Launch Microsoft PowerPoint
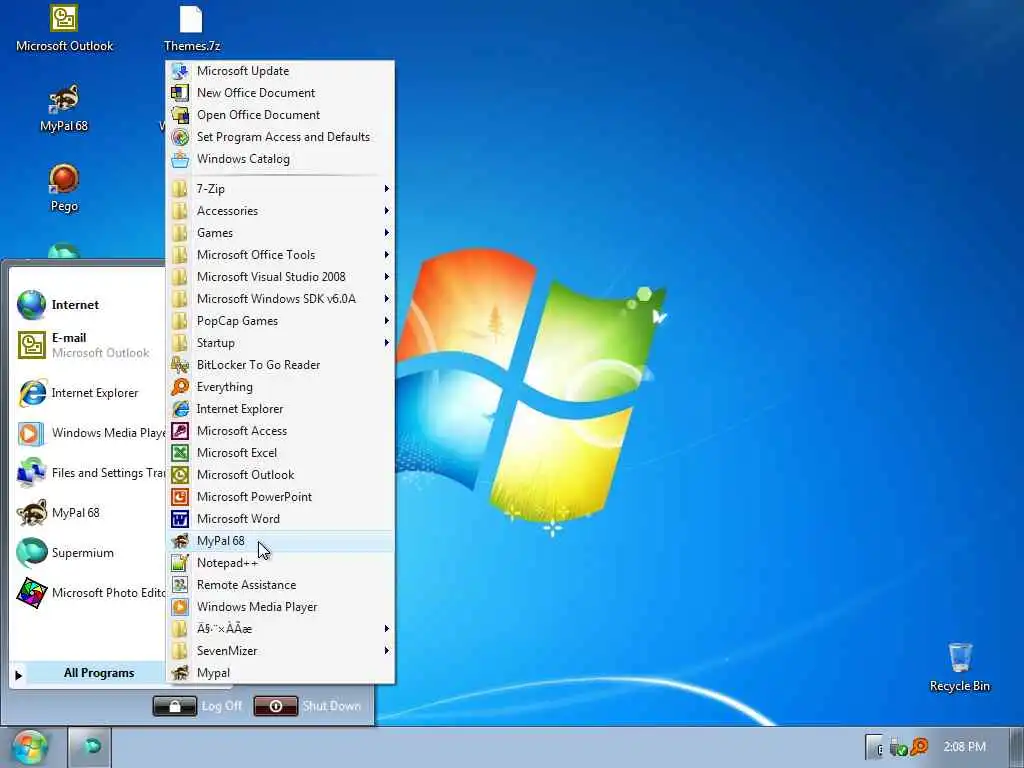 pos(280,497)
